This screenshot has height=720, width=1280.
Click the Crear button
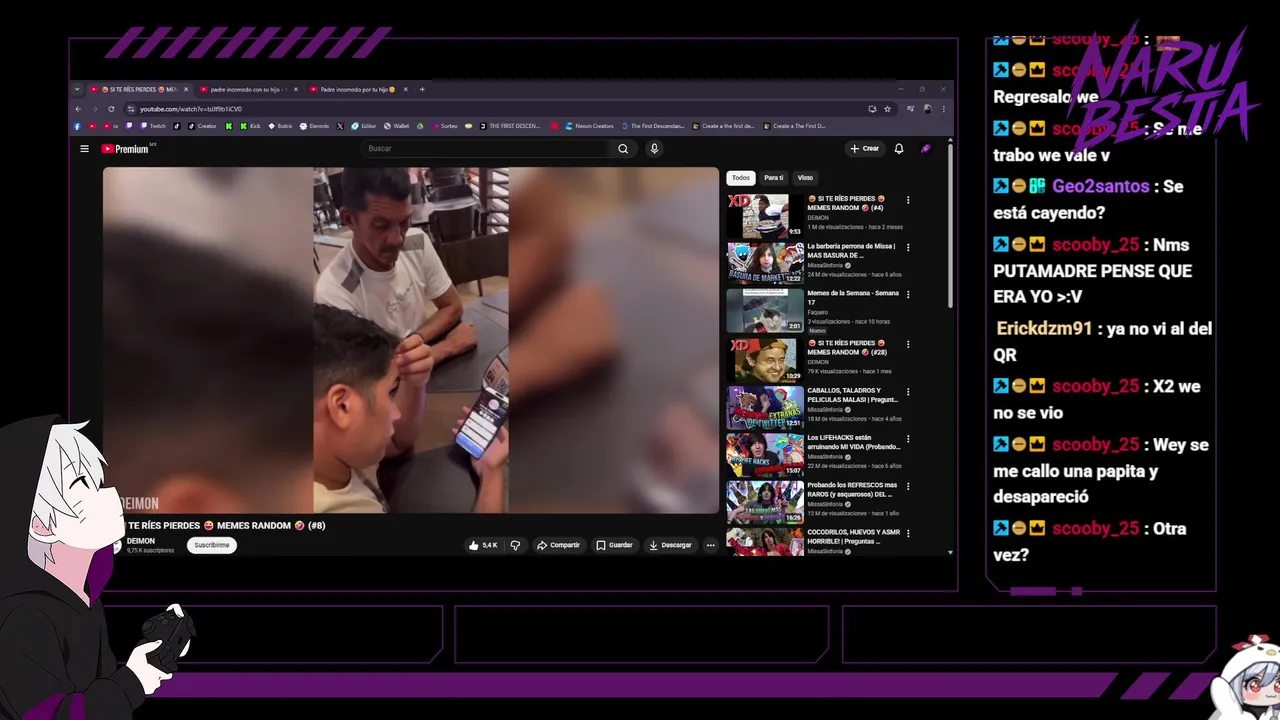click(865, 149)
